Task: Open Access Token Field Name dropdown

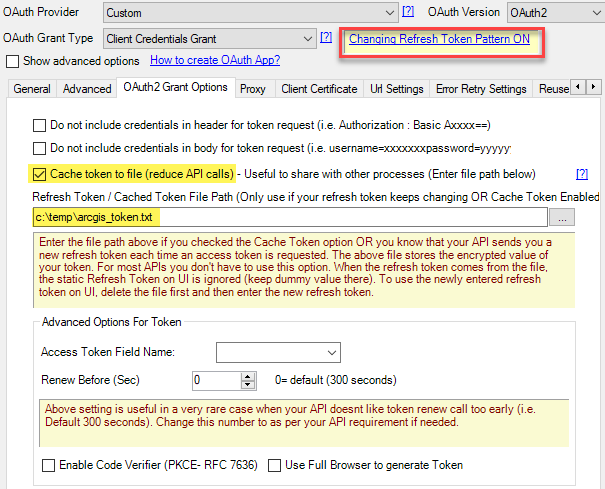Action: point(331,353)
